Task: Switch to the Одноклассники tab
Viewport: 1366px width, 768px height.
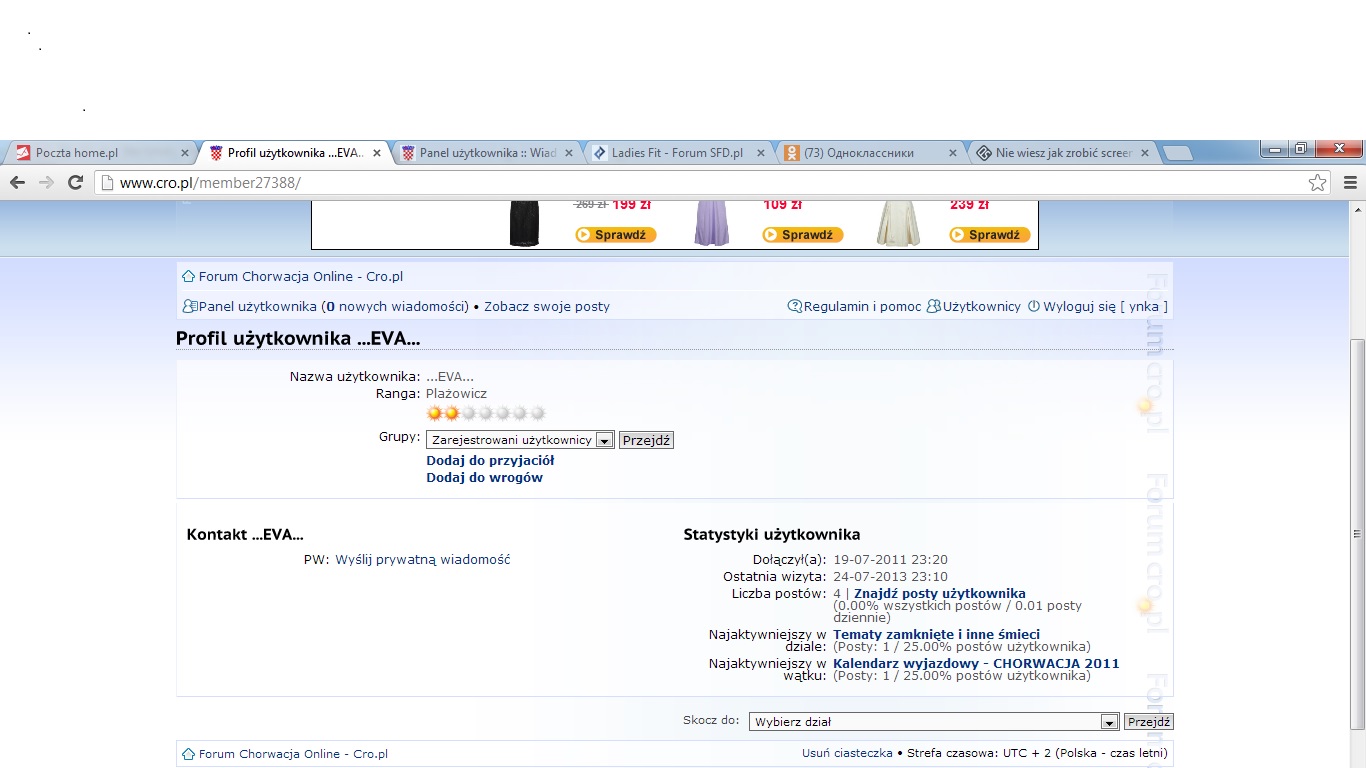Action: tap(870, 153)
